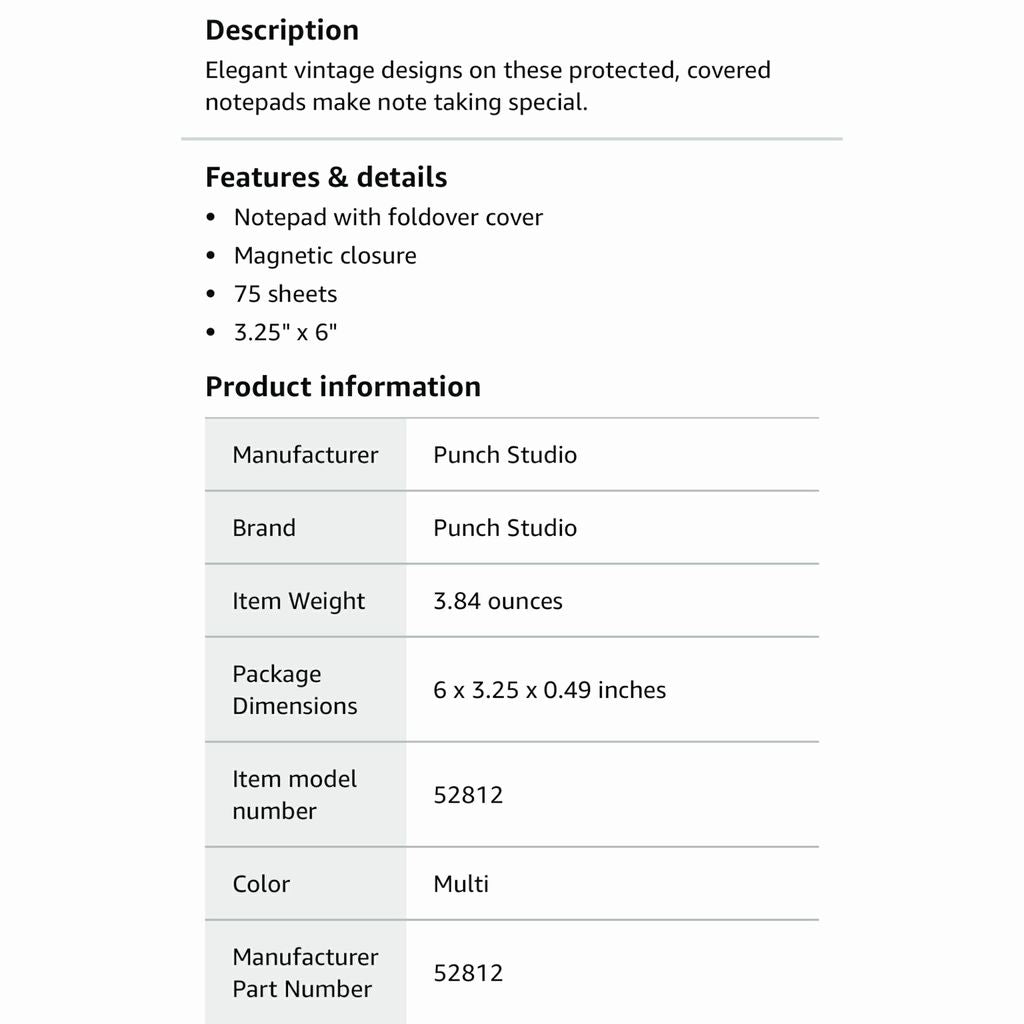Click the 'Magnetic closure' bullet item

coord(325,255)
